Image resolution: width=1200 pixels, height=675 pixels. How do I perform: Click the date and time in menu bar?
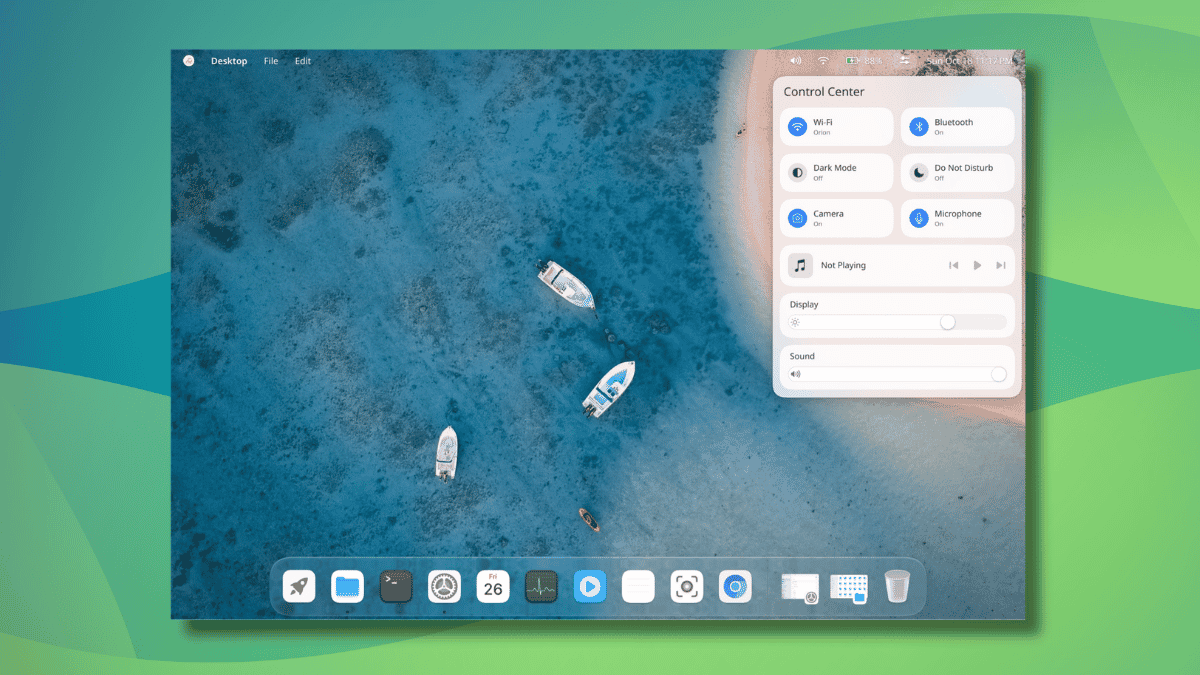(x=969, y=61)
